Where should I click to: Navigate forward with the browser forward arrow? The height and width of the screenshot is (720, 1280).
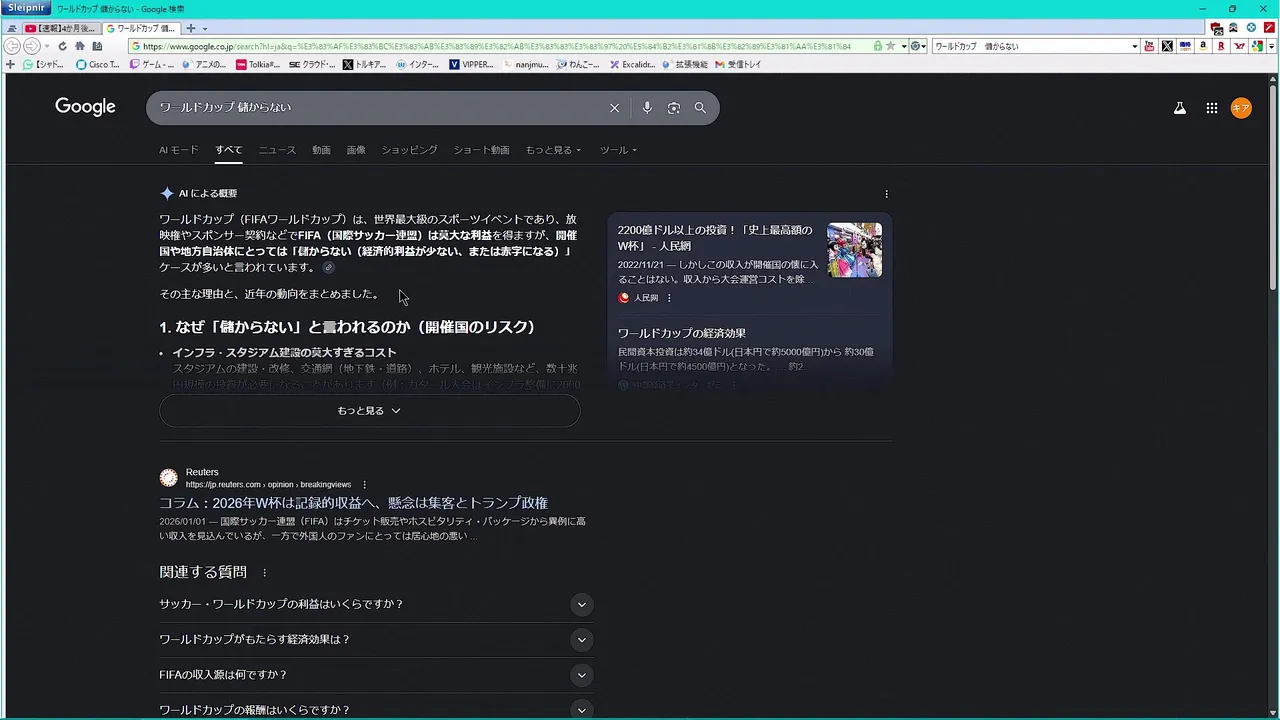(31, 46)
